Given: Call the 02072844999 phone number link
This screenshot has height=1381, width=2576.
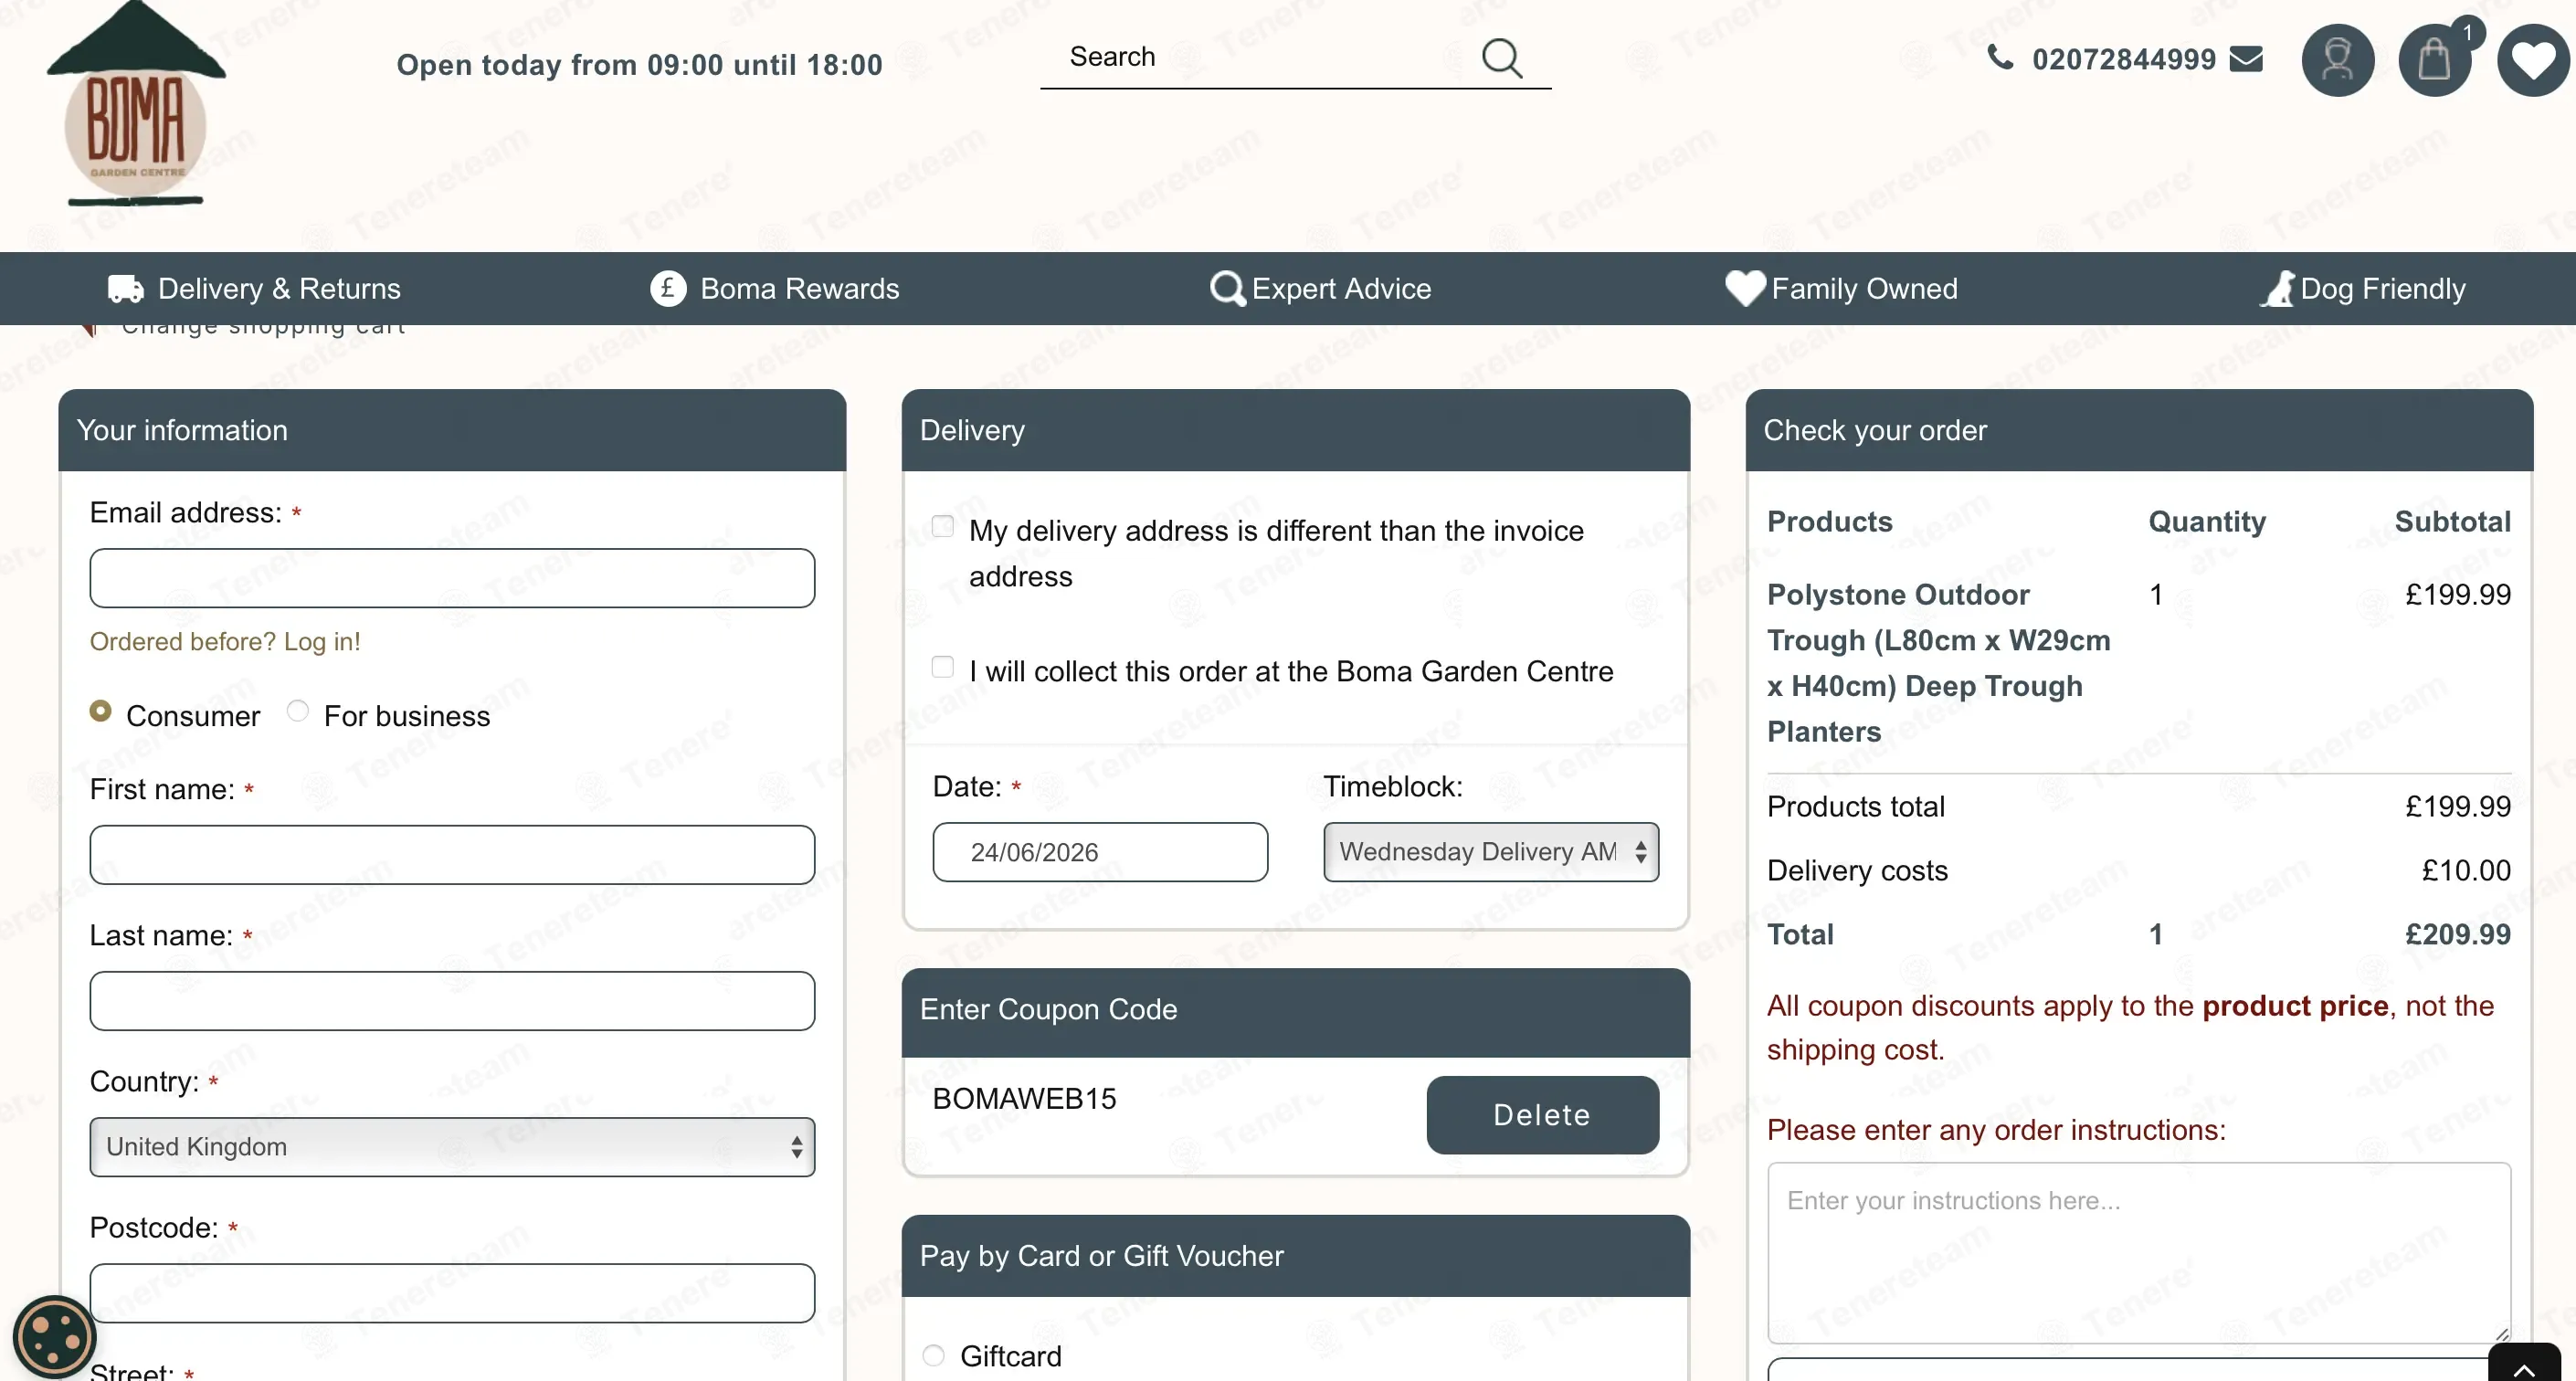Looking at the screenshot, I should [2124, 60].
